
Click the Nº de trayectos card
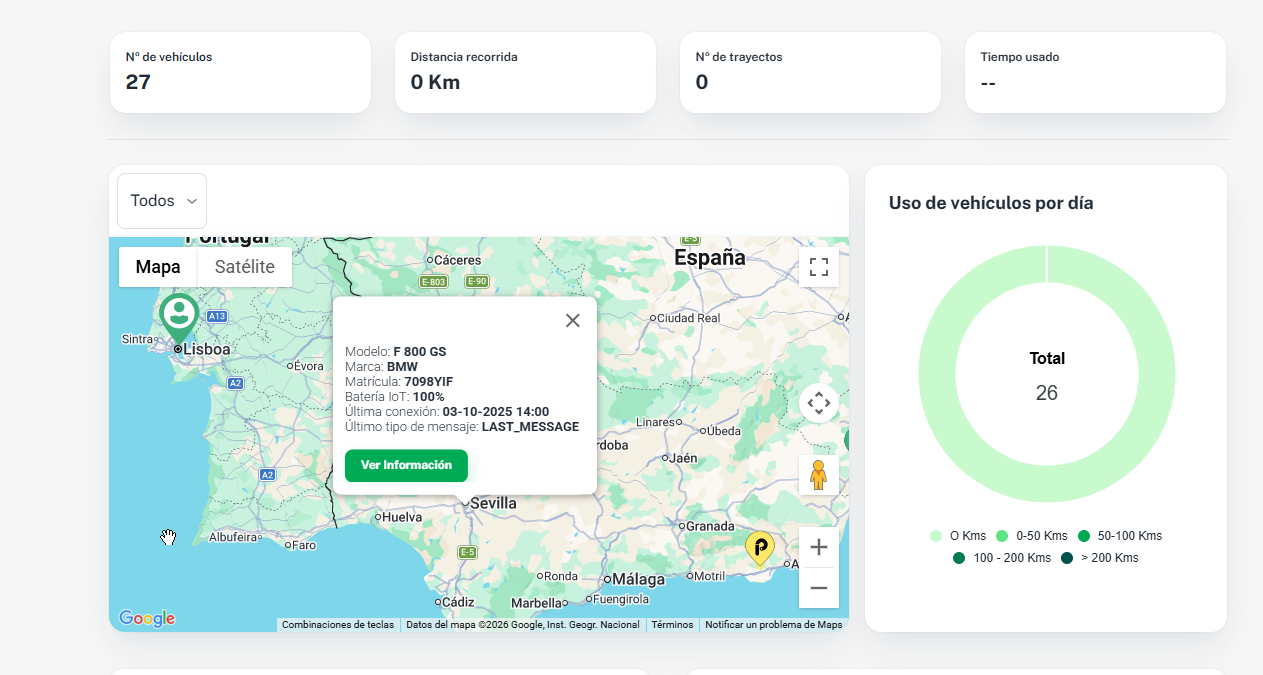click(810, 72)
